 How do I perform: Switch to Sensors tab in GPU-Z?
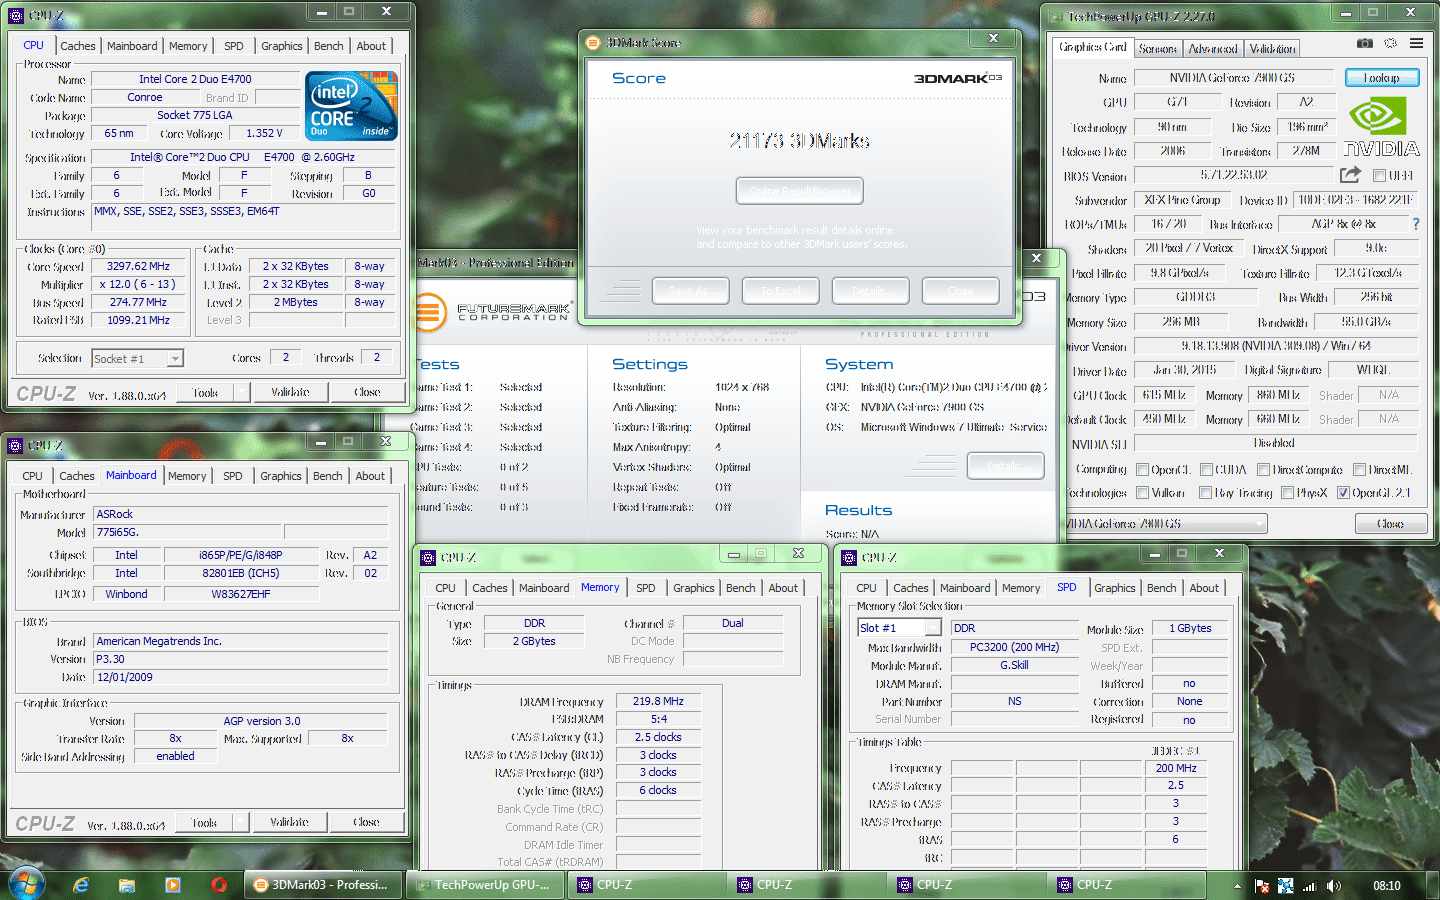tap(1157, 48)
